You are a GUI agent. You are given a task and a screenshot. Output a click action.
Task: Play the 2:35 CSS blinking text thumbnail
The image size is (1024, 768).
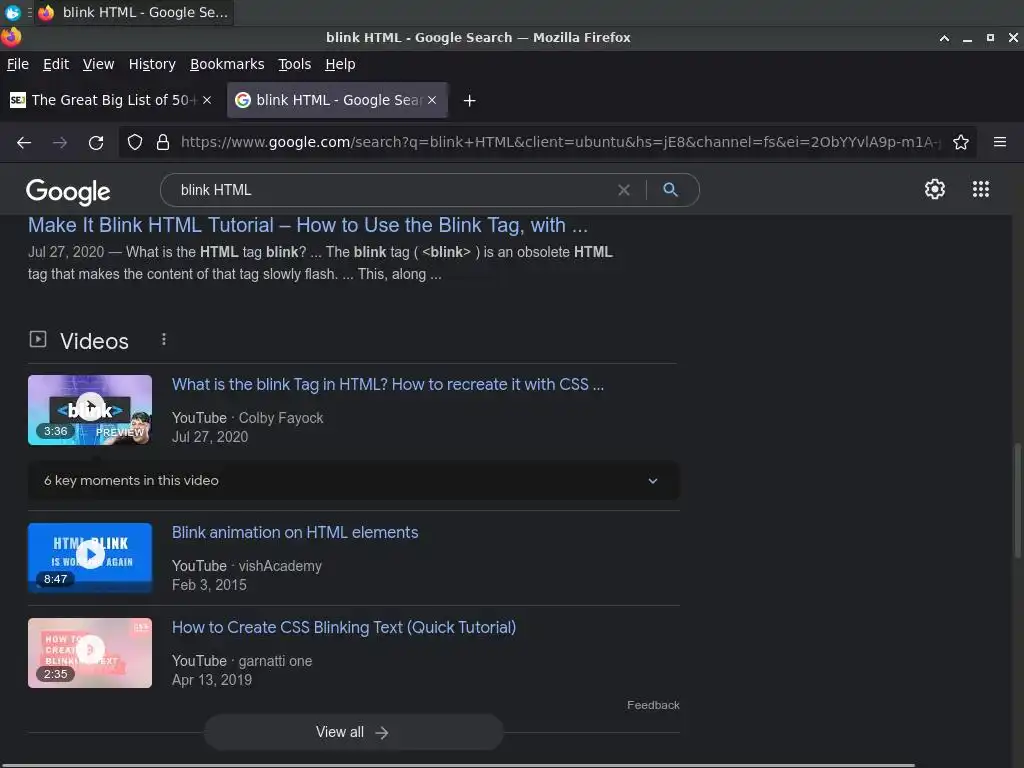tap(90, 653)
